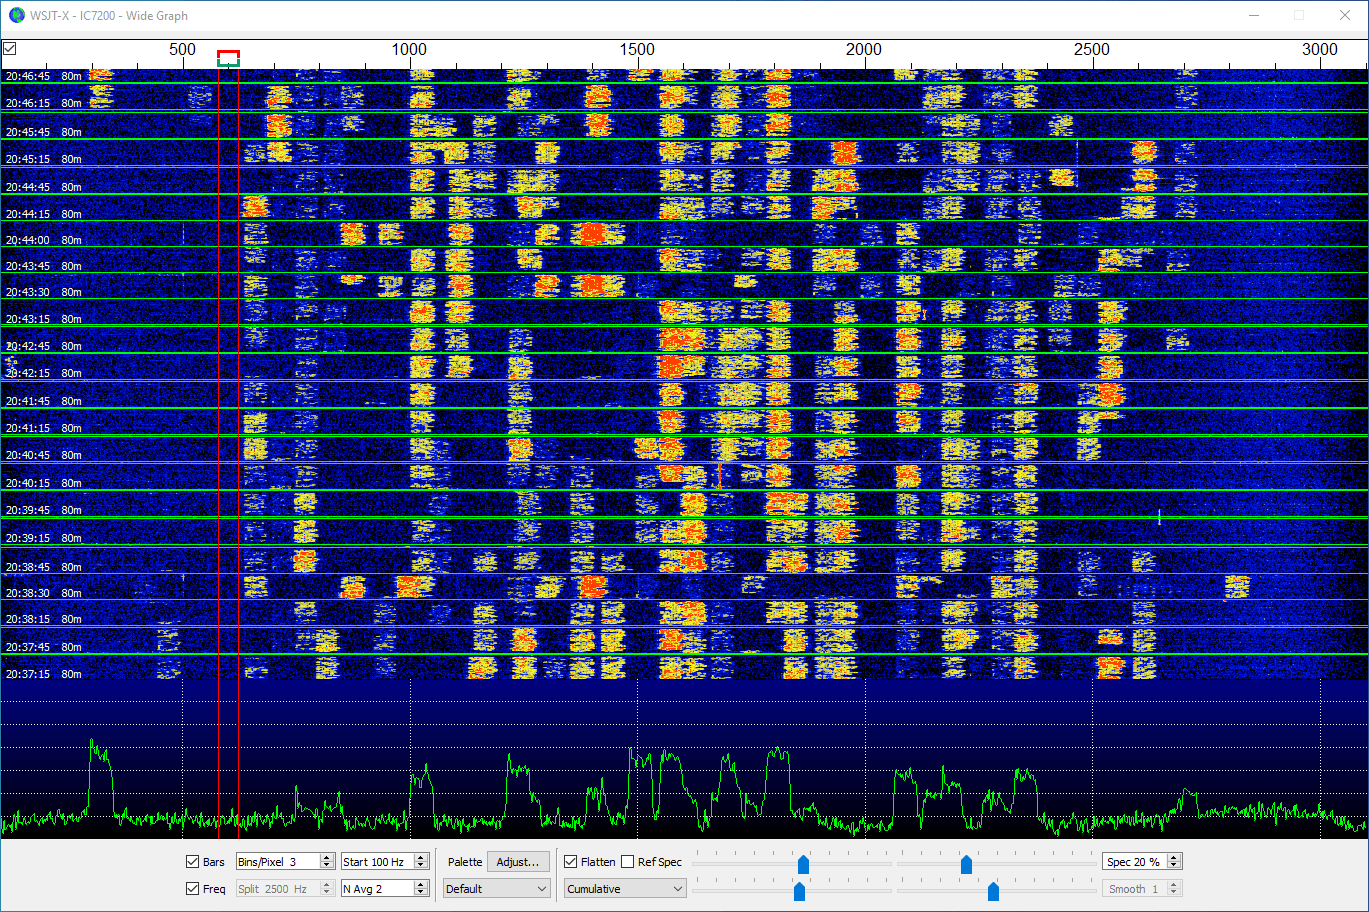Raise Spec percentage with its up arrow
The height and width of the screenshot is (912, 1369).
(1174, 858)
